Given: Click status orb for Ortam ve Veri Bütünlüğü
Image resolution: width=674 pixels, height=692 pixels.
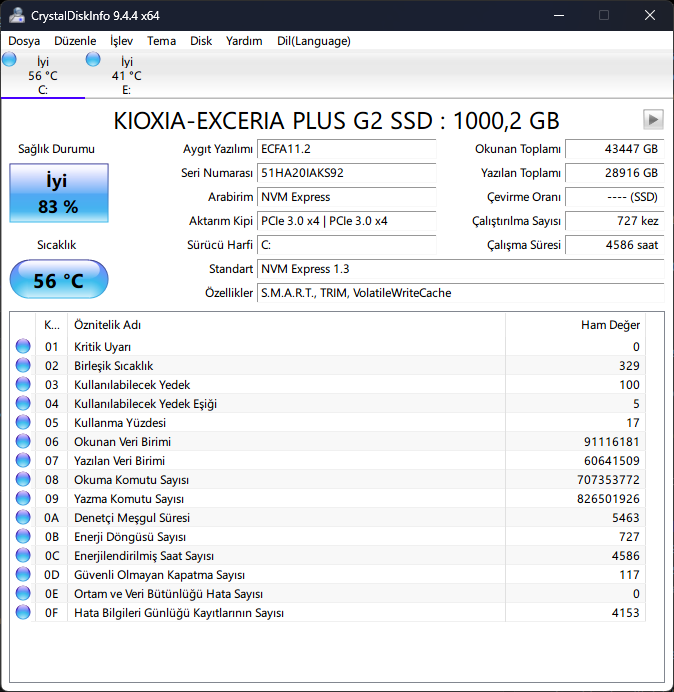Looking at the screenshot, I should (23, 593).
